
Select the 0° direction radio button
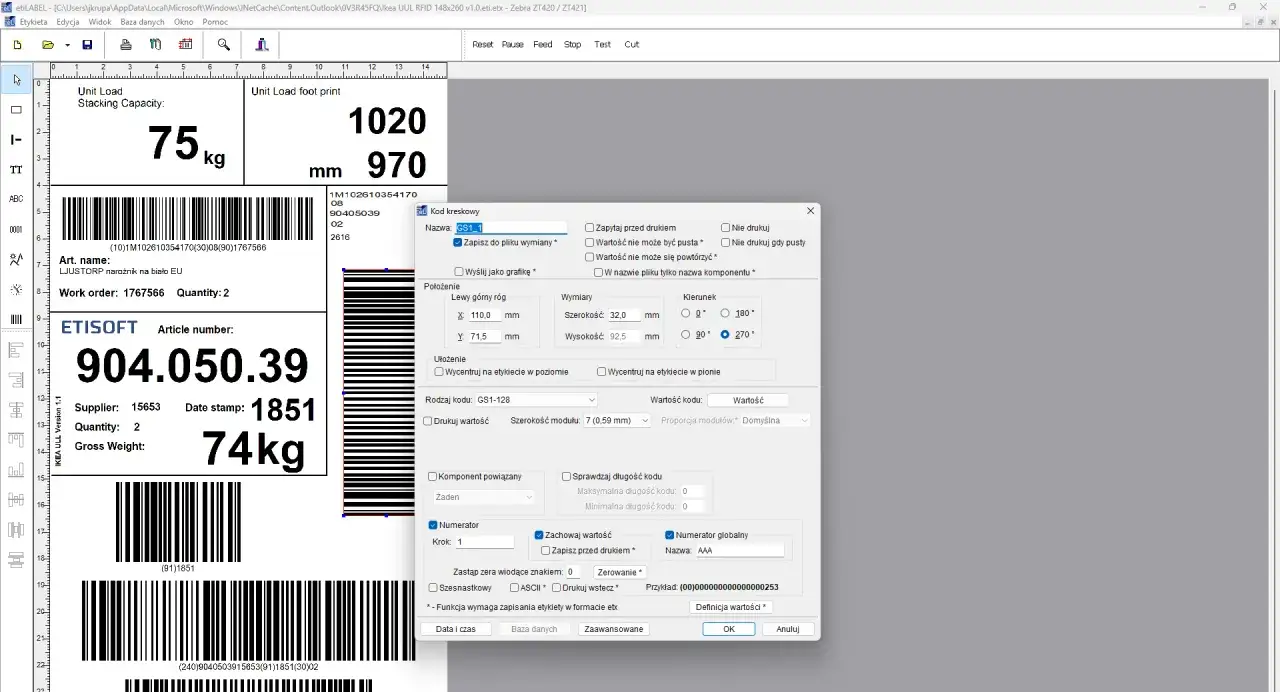pyautogui.click(x=686, y=313)
